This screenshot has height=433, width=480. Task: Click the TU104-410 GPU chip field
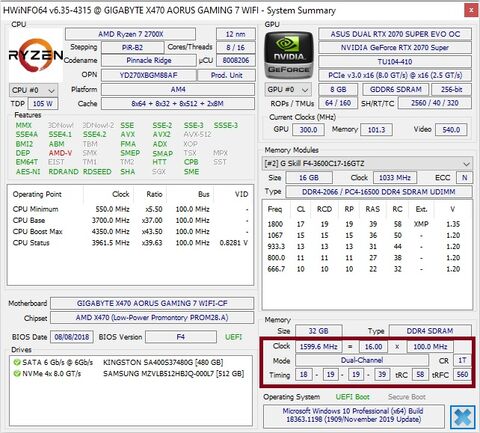coord(395,62)
